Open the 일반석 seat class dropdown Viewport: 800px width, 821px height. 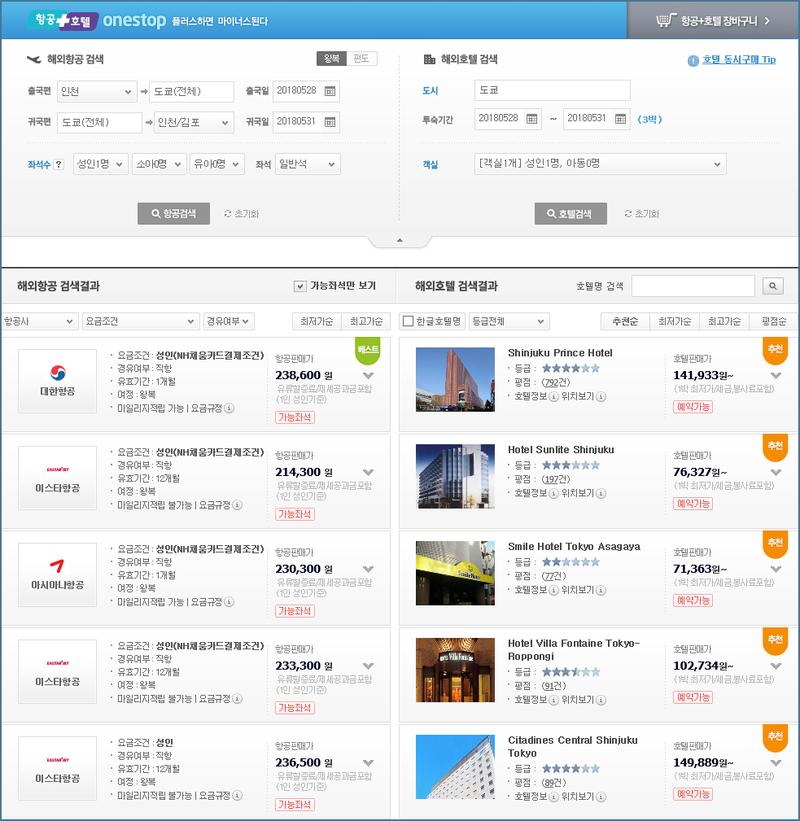tap(308, 164)
